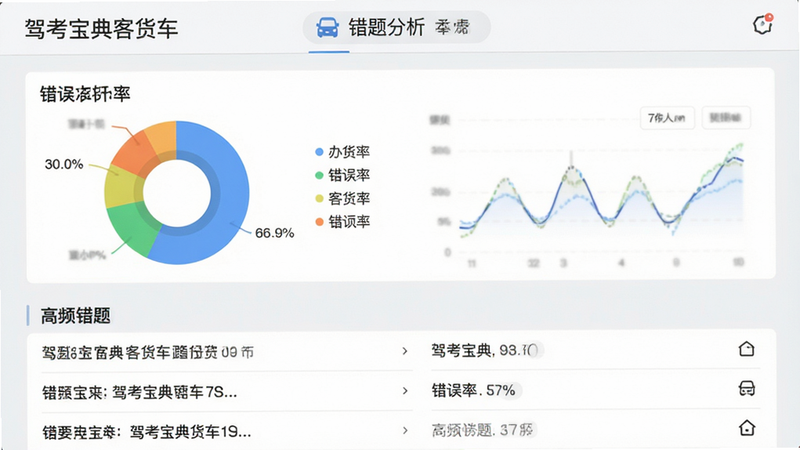Expand the row ending 货车19...
Screen dimensions: 800x450
click(x=405, y=431)
